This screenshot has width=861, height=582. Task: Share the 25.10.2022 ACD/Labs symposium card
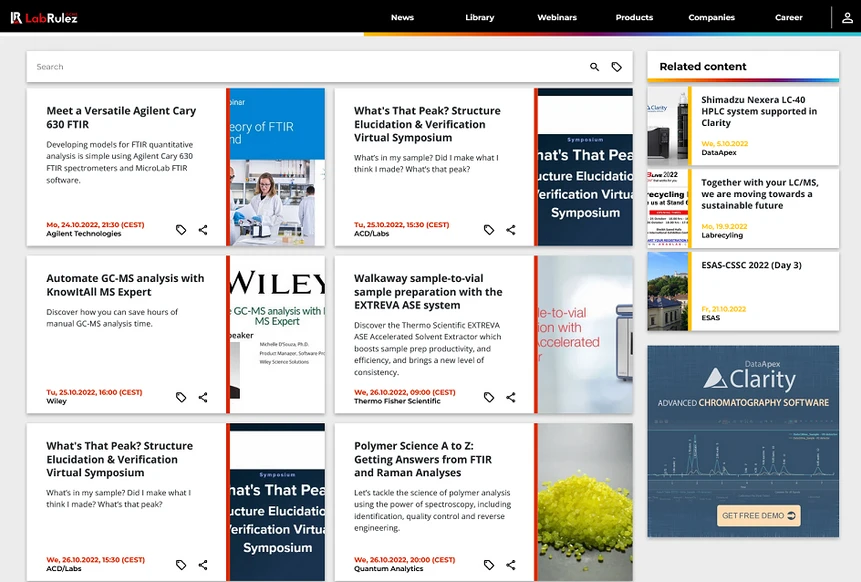pos(511,230)
